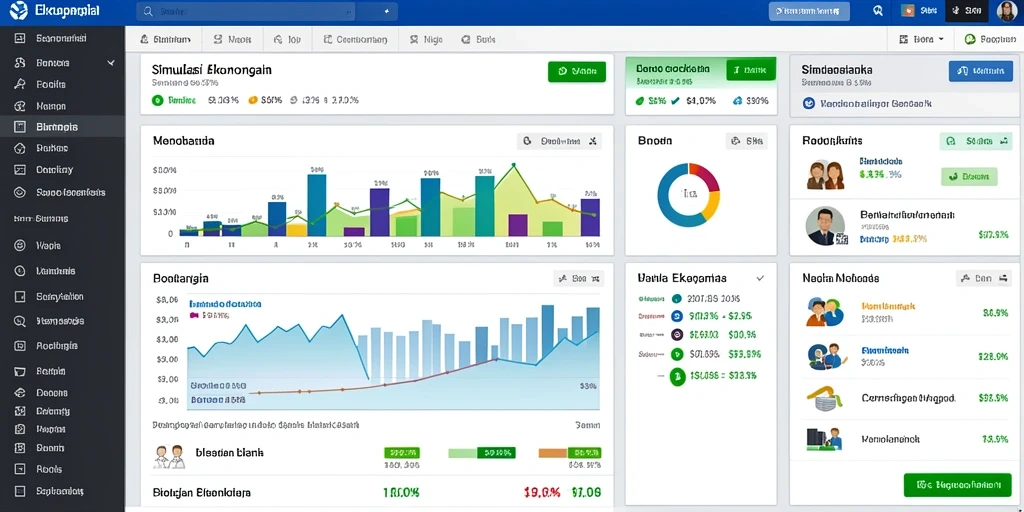Click the icon on the highlighted Bimnopis row
The width and height of the screenshot is (1024, 512).
[20, 127]
